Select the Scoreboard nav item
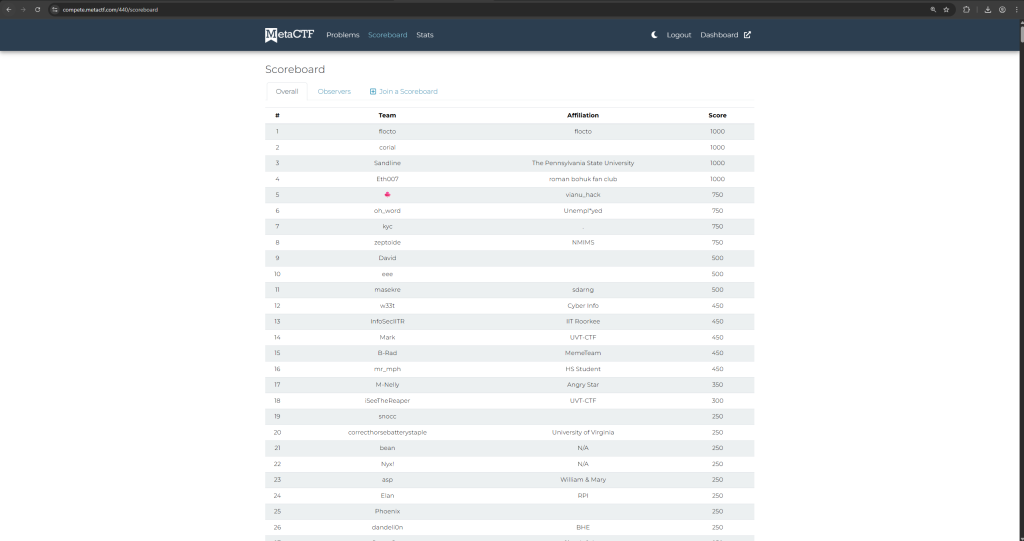1024x541 pixels. (x=387, y=35)
